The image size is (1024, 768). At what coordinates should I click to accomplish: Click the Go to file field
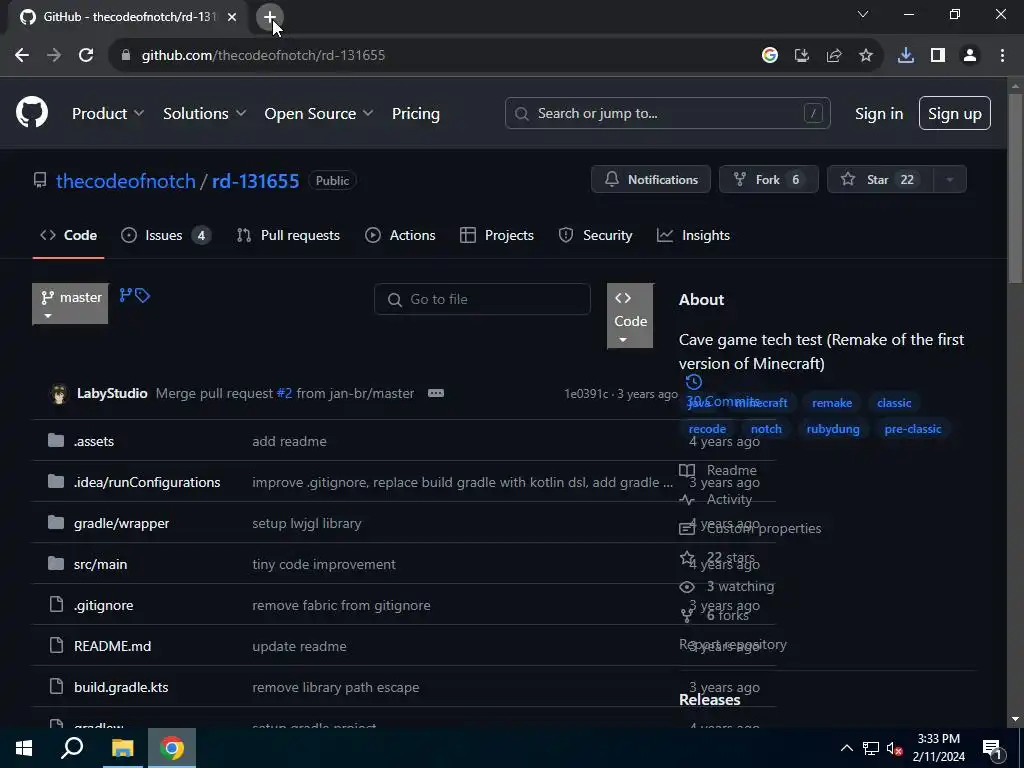pyautogui.click(x=482, y=299)
